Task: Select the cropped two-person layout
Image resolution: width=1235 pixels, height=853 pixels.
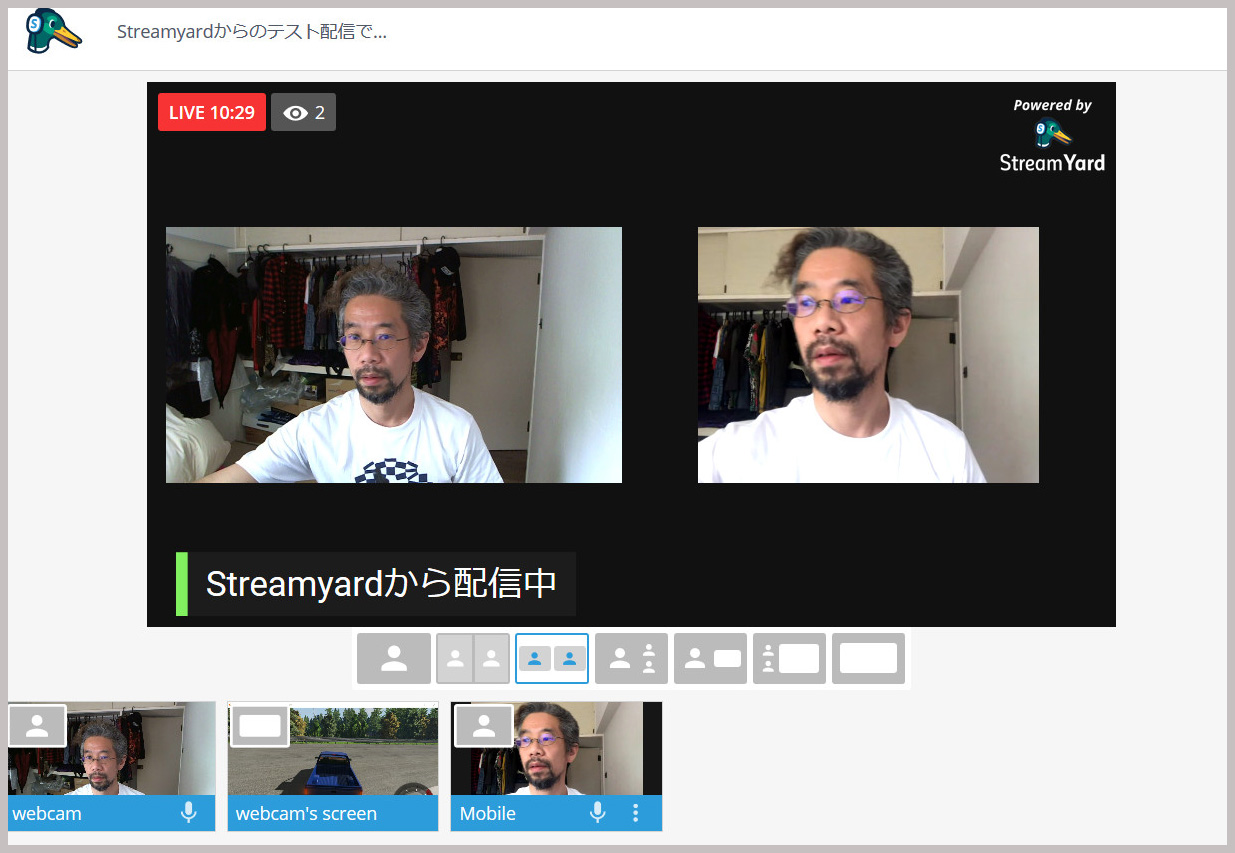Action: point(473,659)
